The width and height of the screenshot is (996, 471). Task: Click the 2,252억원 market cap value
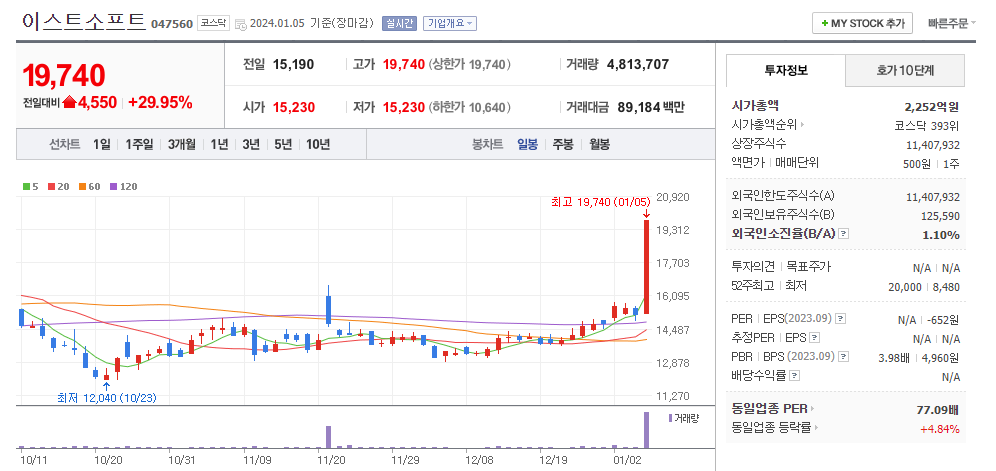(x=932, y=106)
